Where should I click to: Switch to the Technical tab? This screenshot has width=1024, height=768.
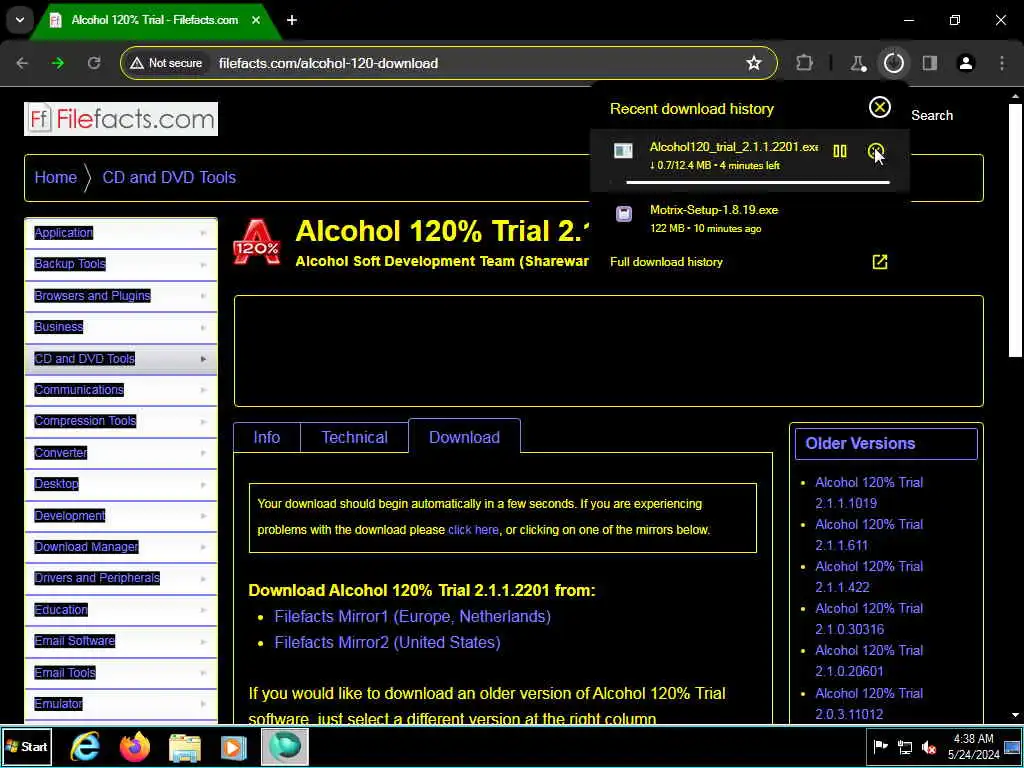pyautogui.click(x=355, y=437)
